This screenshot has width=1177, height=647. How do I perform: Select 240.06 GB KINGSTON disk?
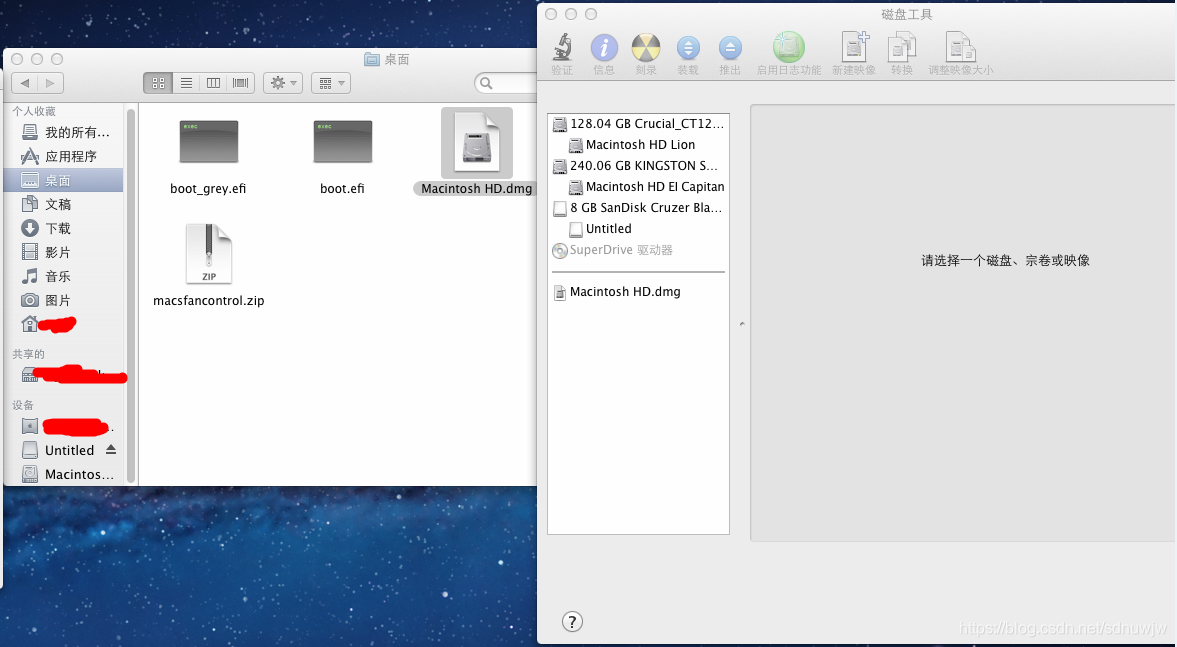click(x=638, y=166)
